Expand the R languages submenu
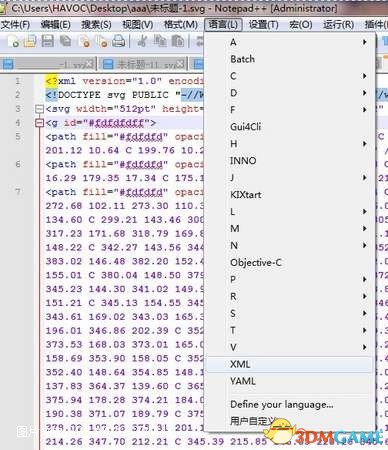Image resolution: width=388 pixels, height=450 pixels. 289,296
